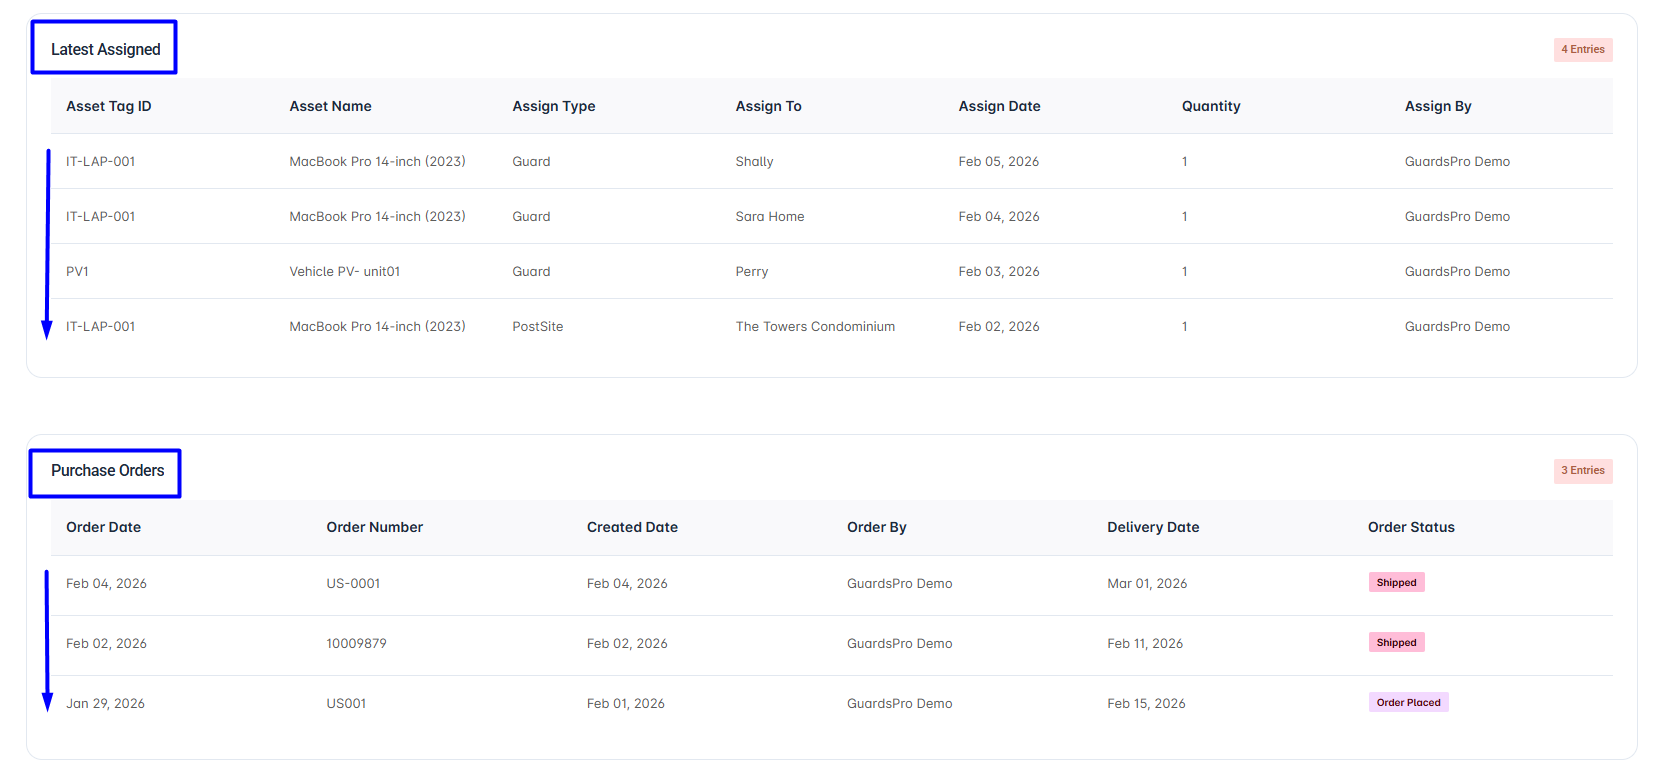
Task: Select The Towers Condominium assignee
Action: tap(815, 326)
